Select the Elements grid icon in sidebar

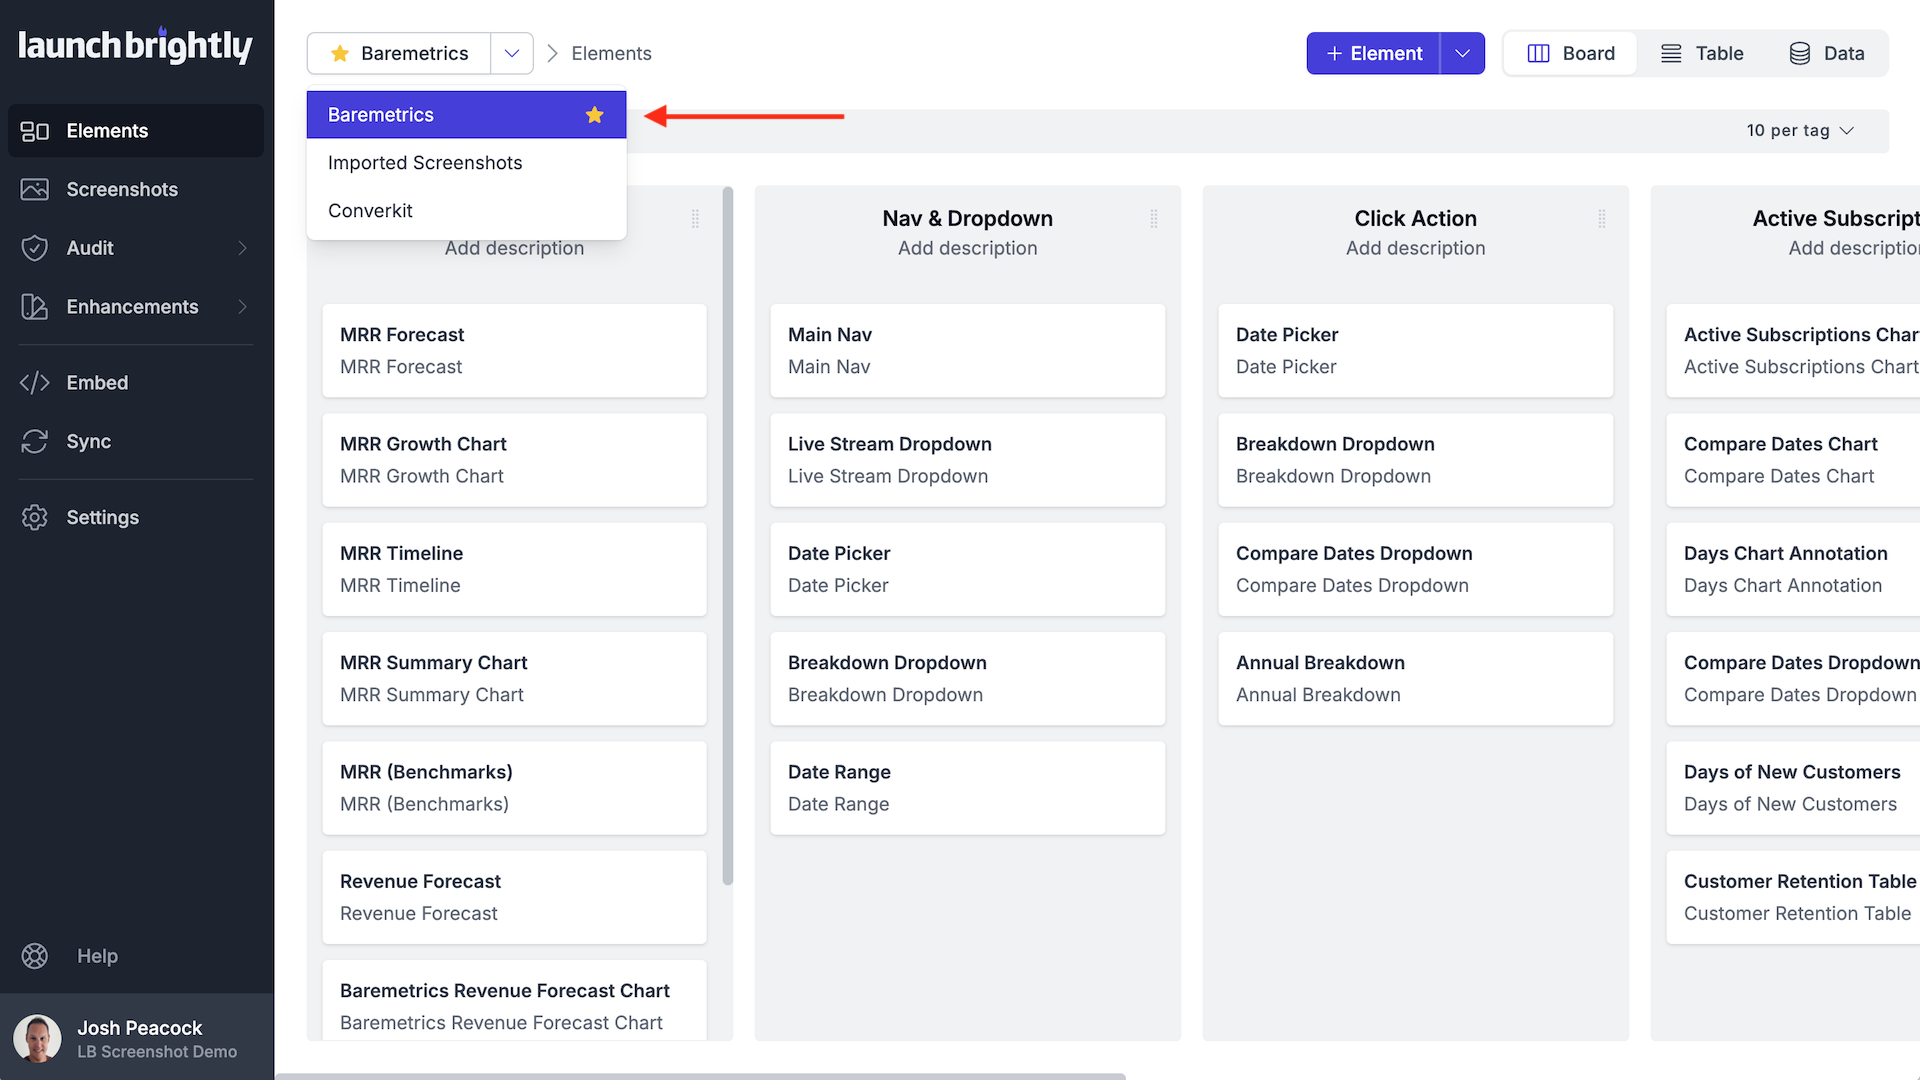click(34, 130)
